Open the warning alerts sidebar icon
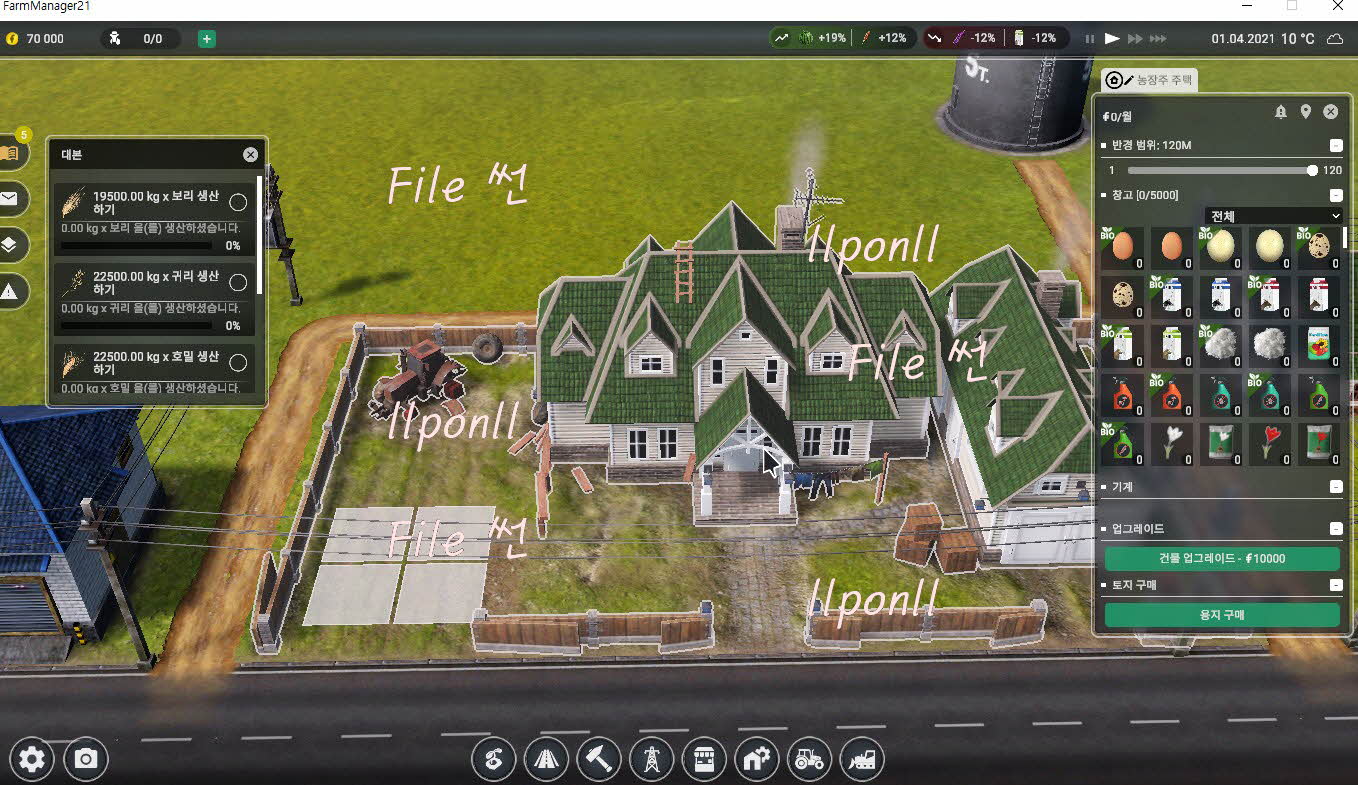 coord(9,291)
